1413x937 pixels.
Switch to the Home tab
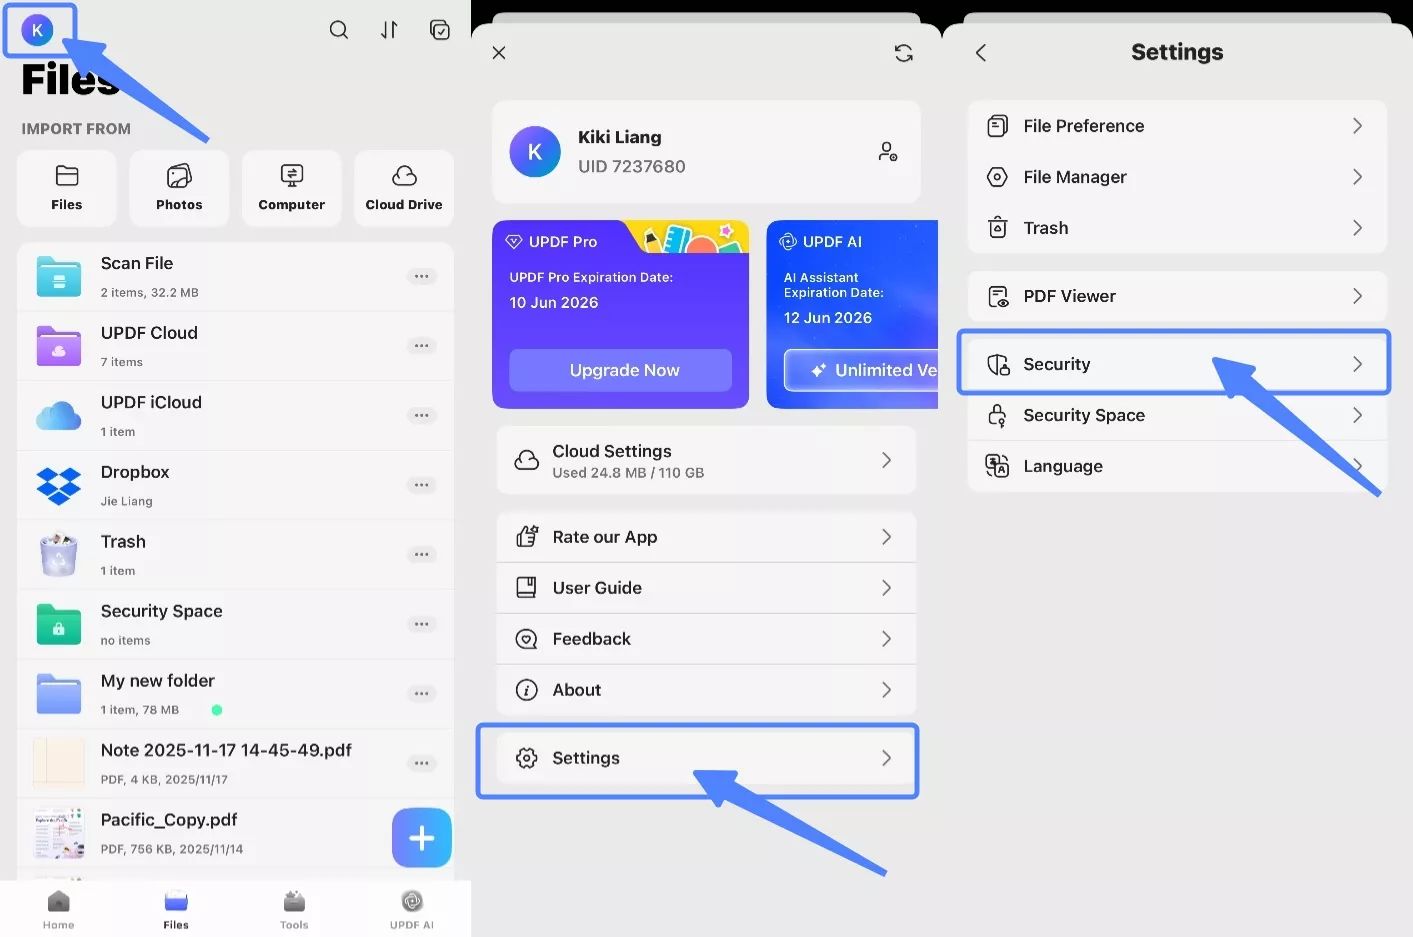57,908
